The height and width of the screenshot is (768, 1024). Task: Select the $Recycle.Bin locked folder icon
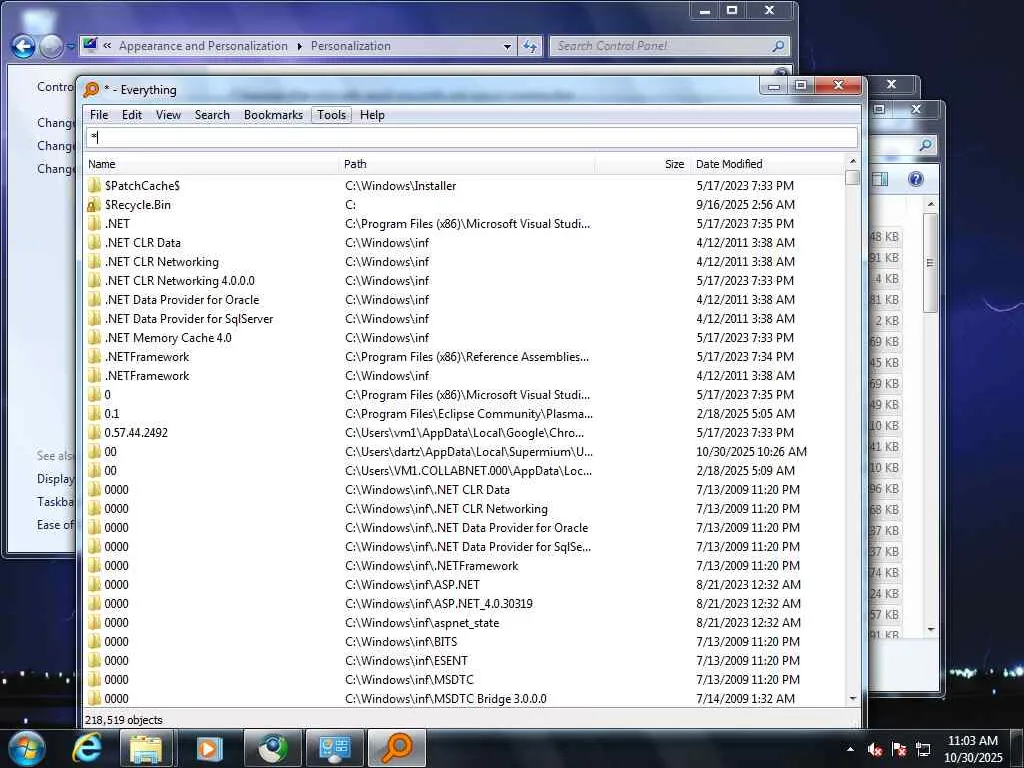click(94, 204)
